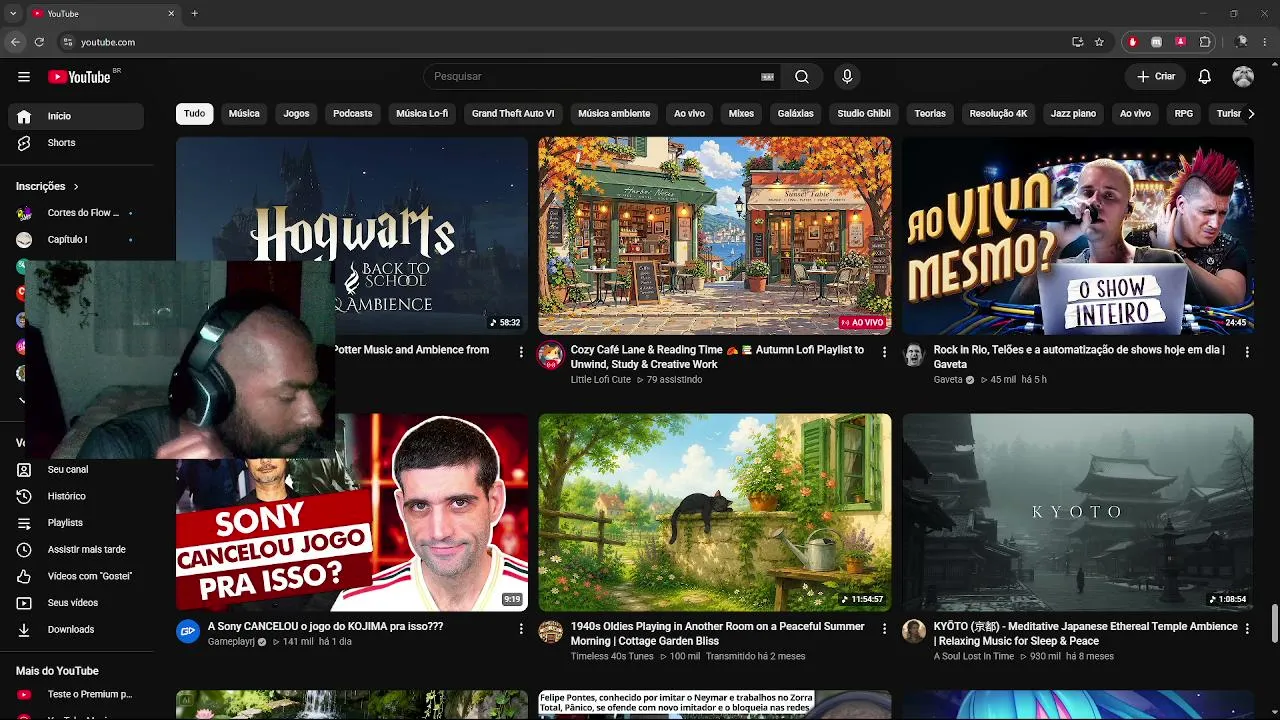The image size is (1280, 720).
Task: Click the YouTube logo
Action: click(x=79, y=77)
